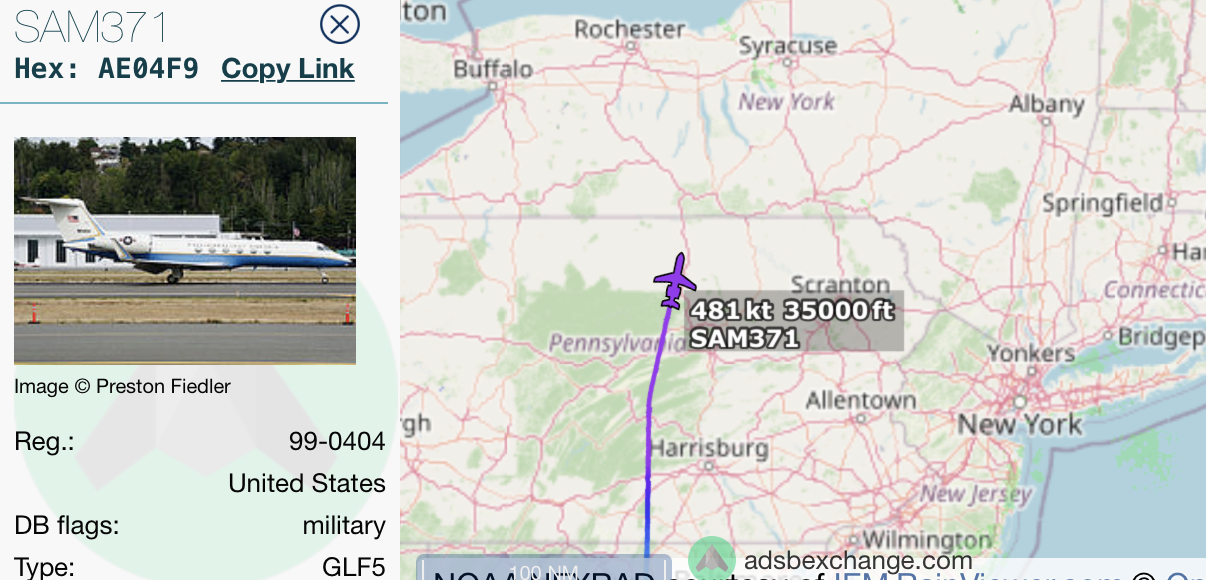
Task: Click the SAM371 callsign heading
Action: pos(92,27)
